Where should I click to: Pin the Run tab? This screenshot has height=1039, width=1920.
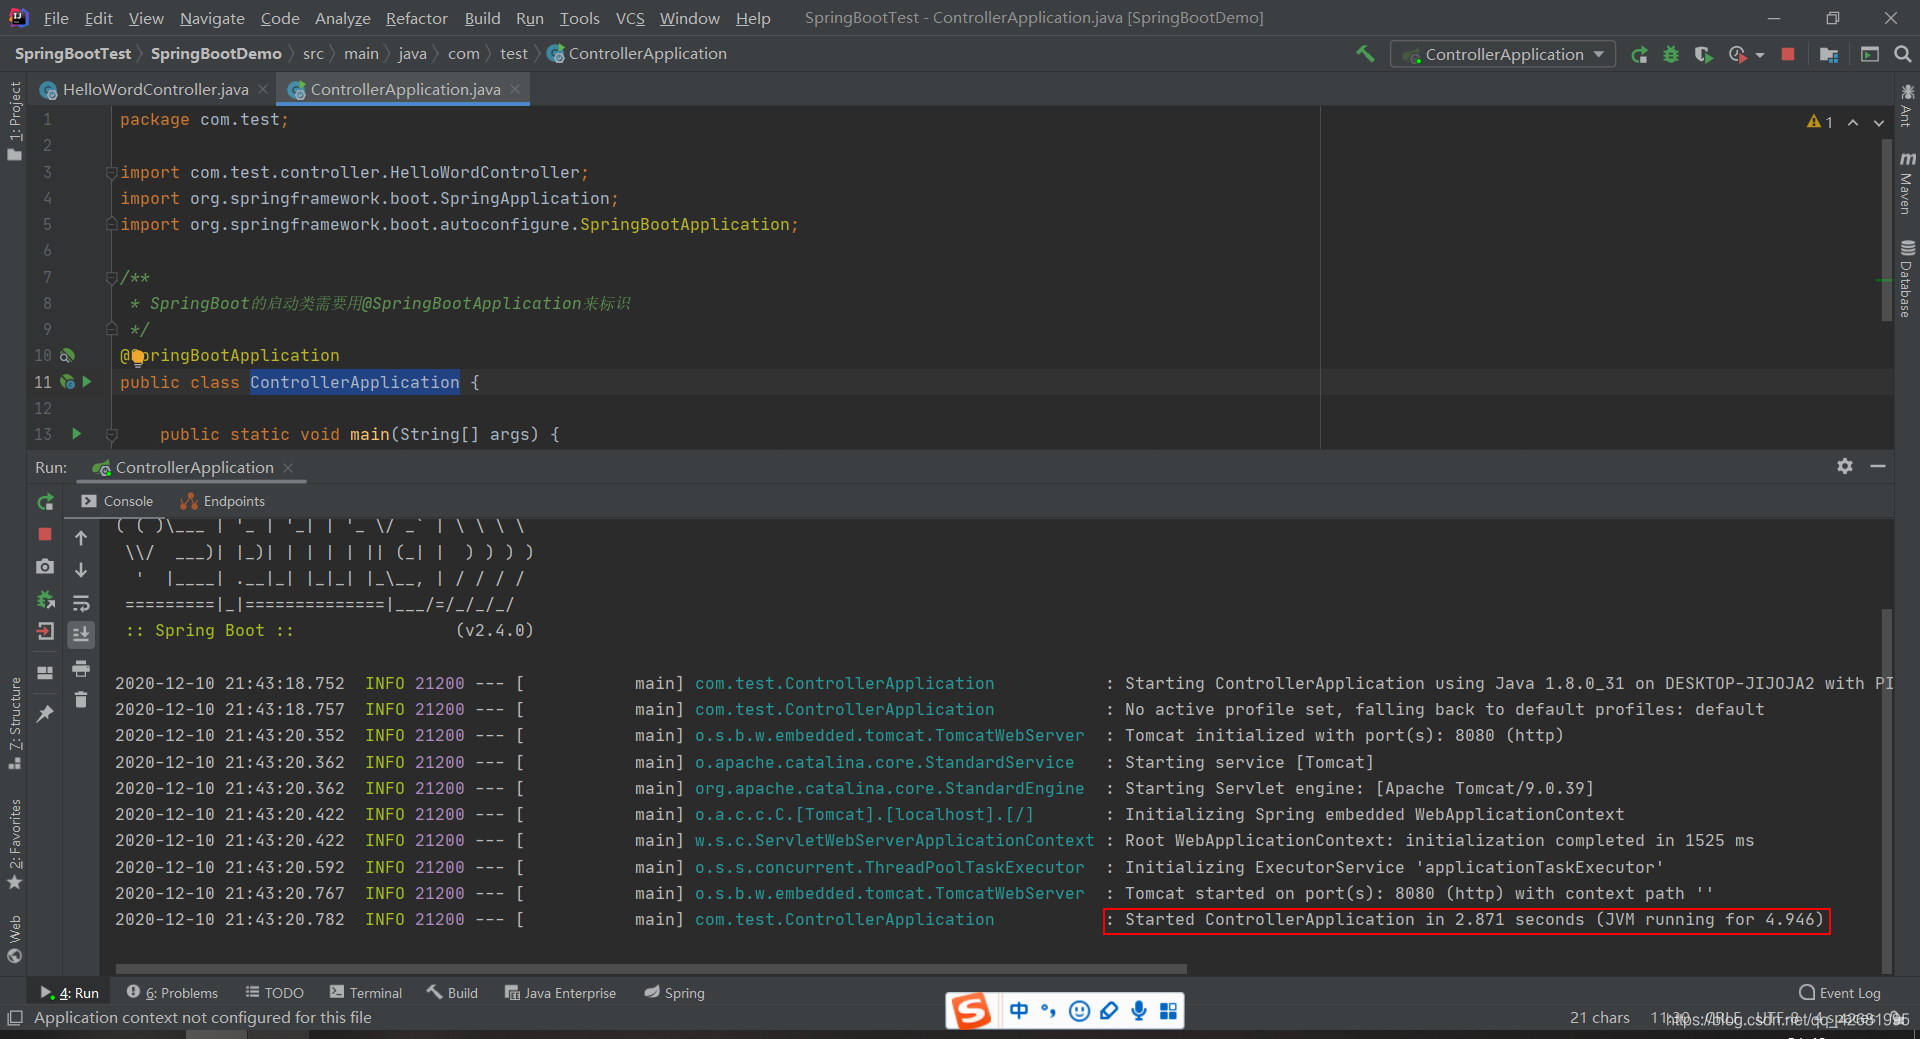[45, 713]
